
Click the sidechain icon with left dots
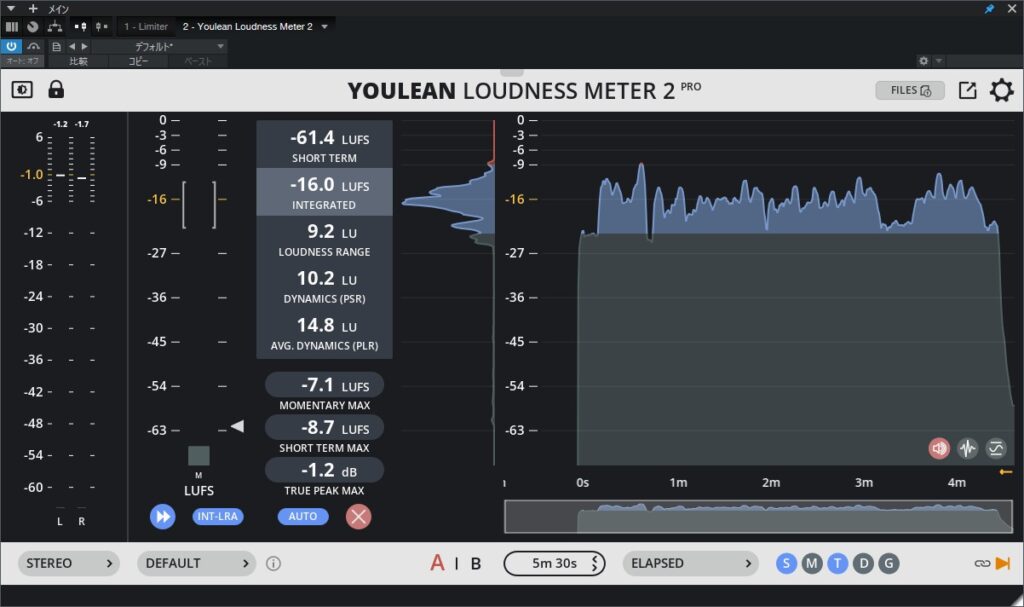tap(80, 27)
